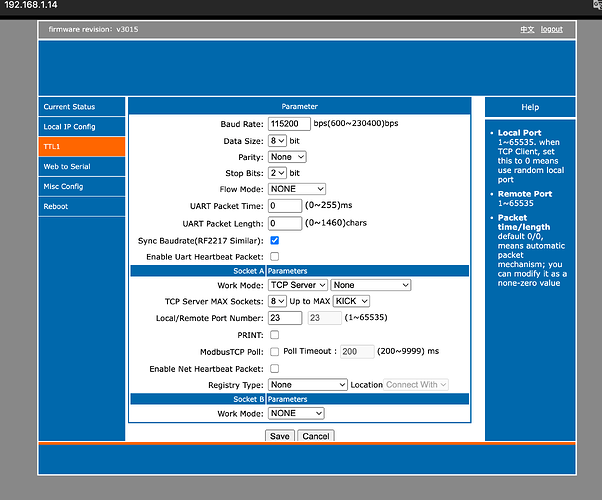
Task: Enable Uart Heartbeat Packet checkbox
Action: click(x=275, y=257)
